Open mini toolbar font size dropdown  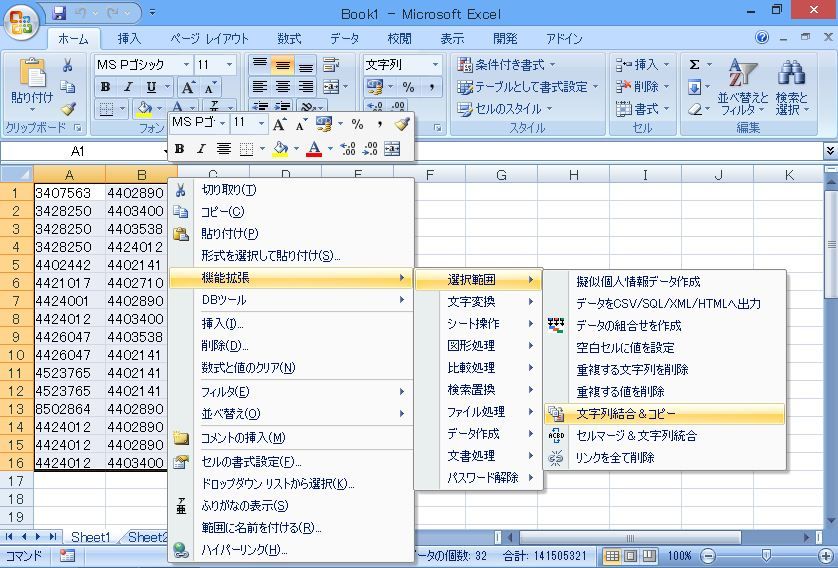tap(261, 124)
